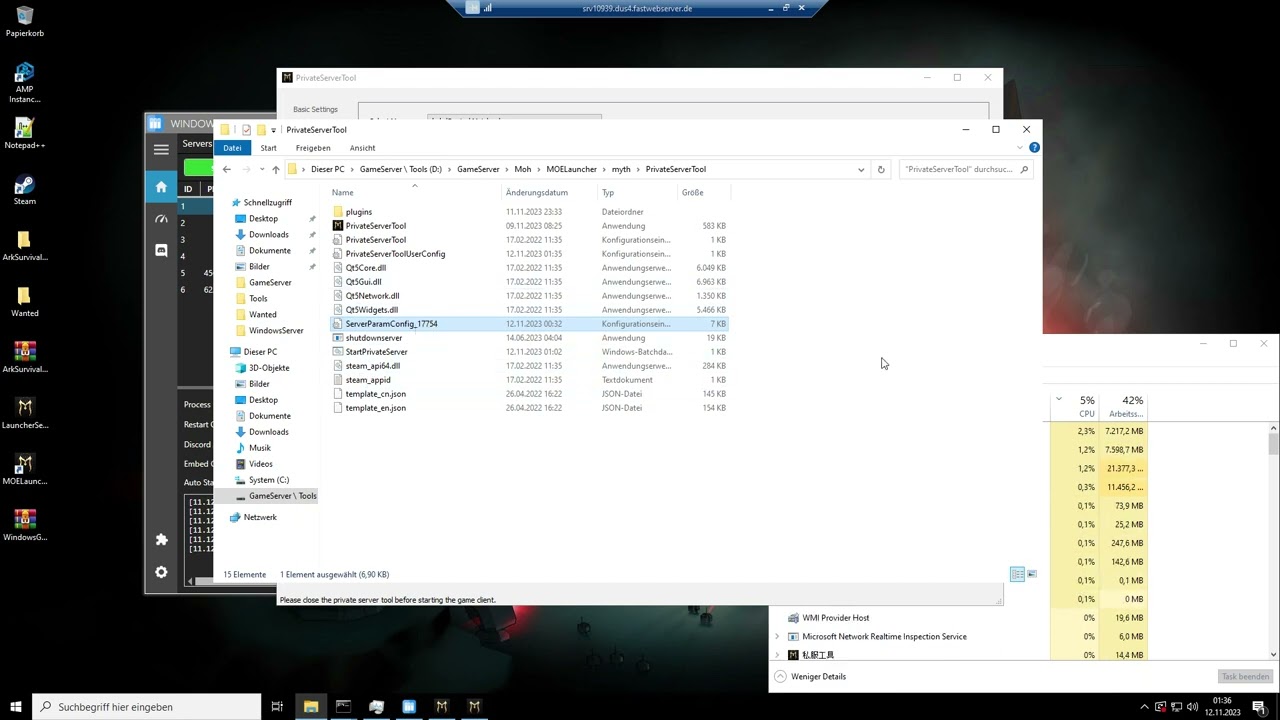Open the WindowsGSM settings gear
The height and width of the screenshot is (720, 1280).
[161, 572]
